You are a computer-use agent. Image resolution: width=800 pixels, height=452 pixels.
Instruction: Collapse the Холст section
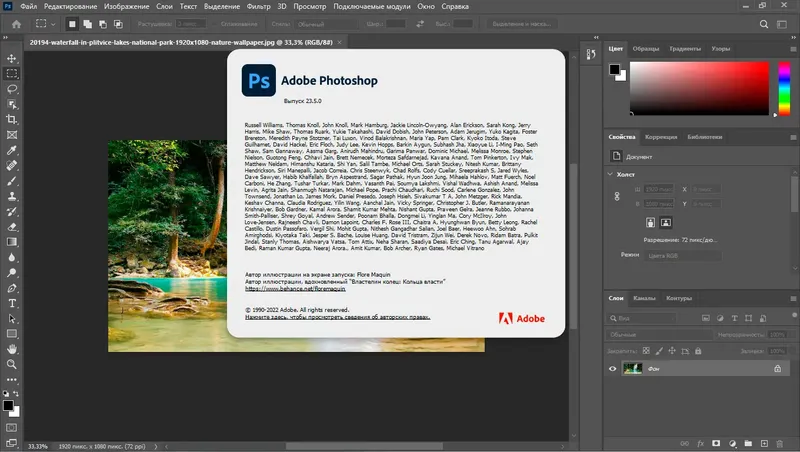coord(612,173)
